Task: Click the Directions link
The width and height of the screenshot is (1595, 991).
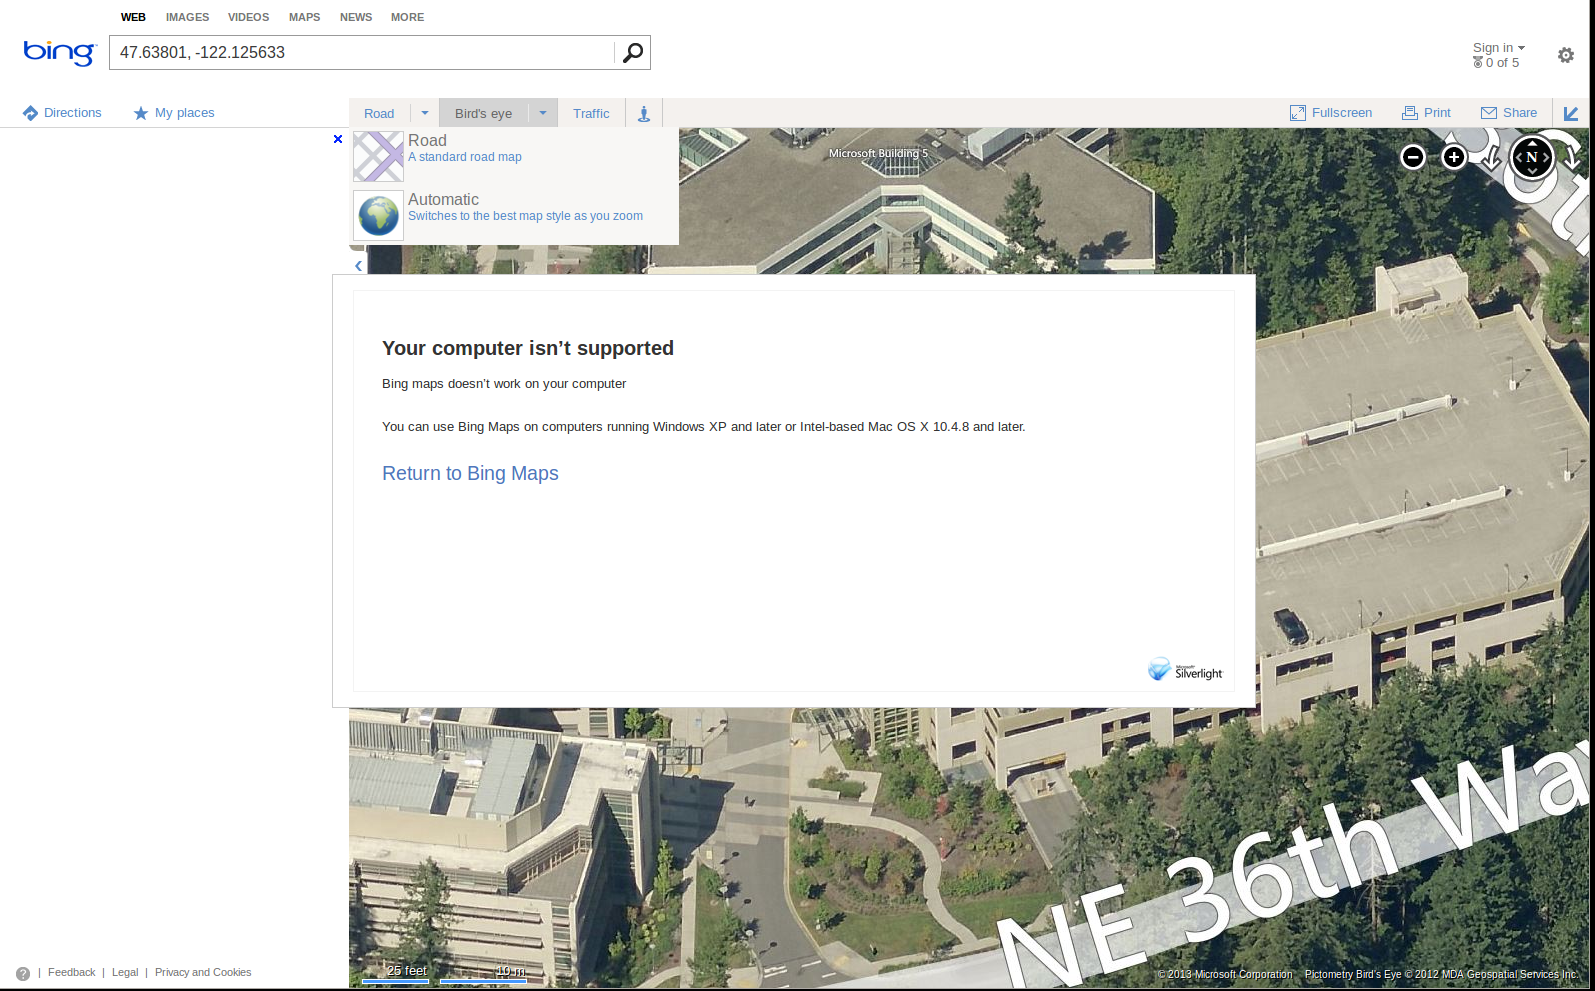Action: coord(73,113)
